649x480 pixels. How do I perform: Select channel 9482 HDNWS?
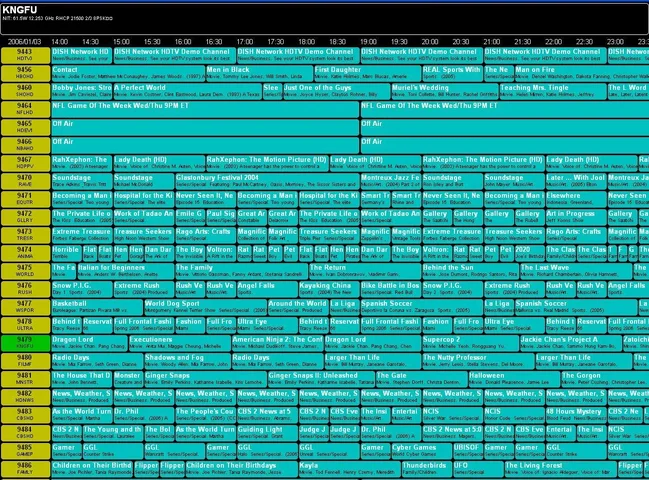tap(25, 397)
